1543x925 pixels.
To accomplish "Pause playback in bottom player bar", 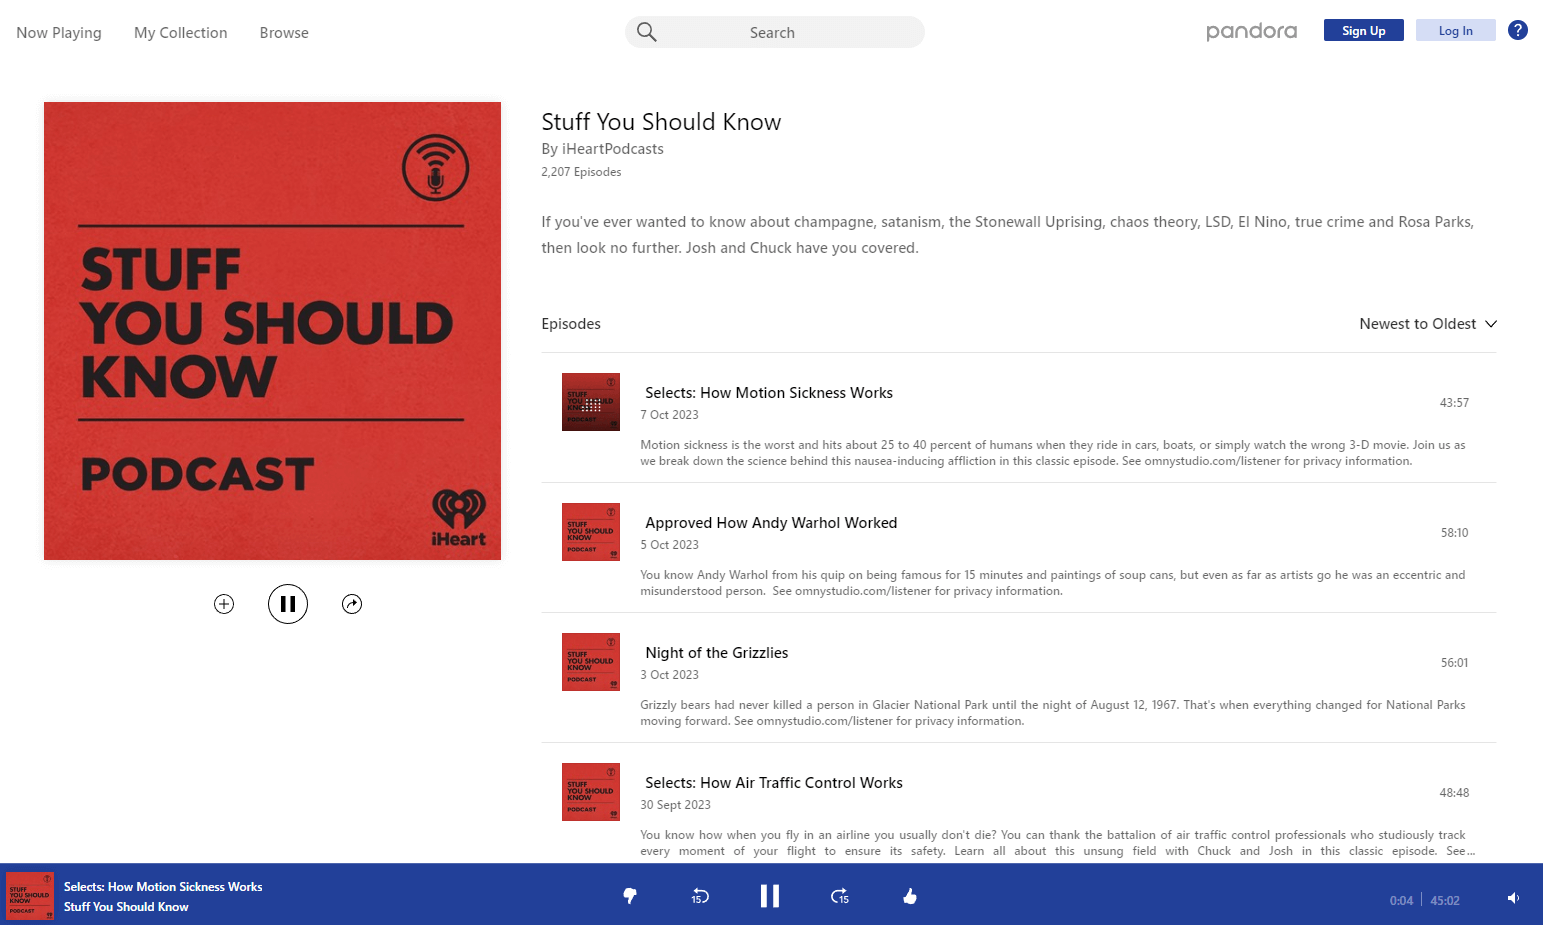I will click(x=770, y=896).
